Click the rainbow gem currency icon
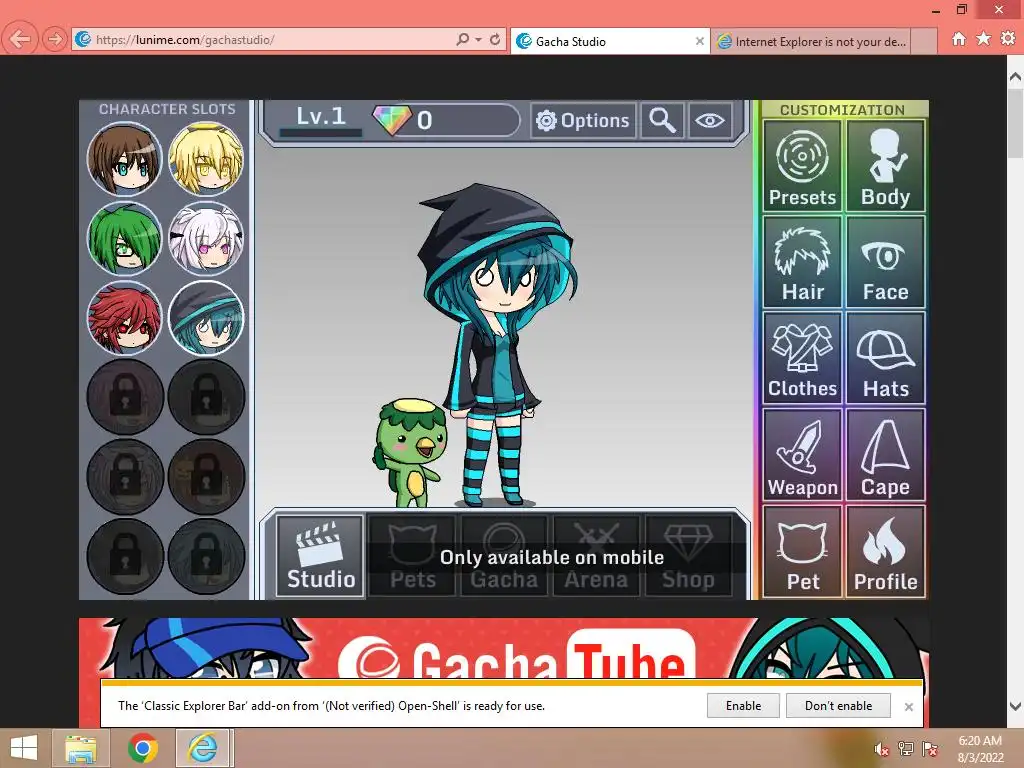 pos(392,120)
